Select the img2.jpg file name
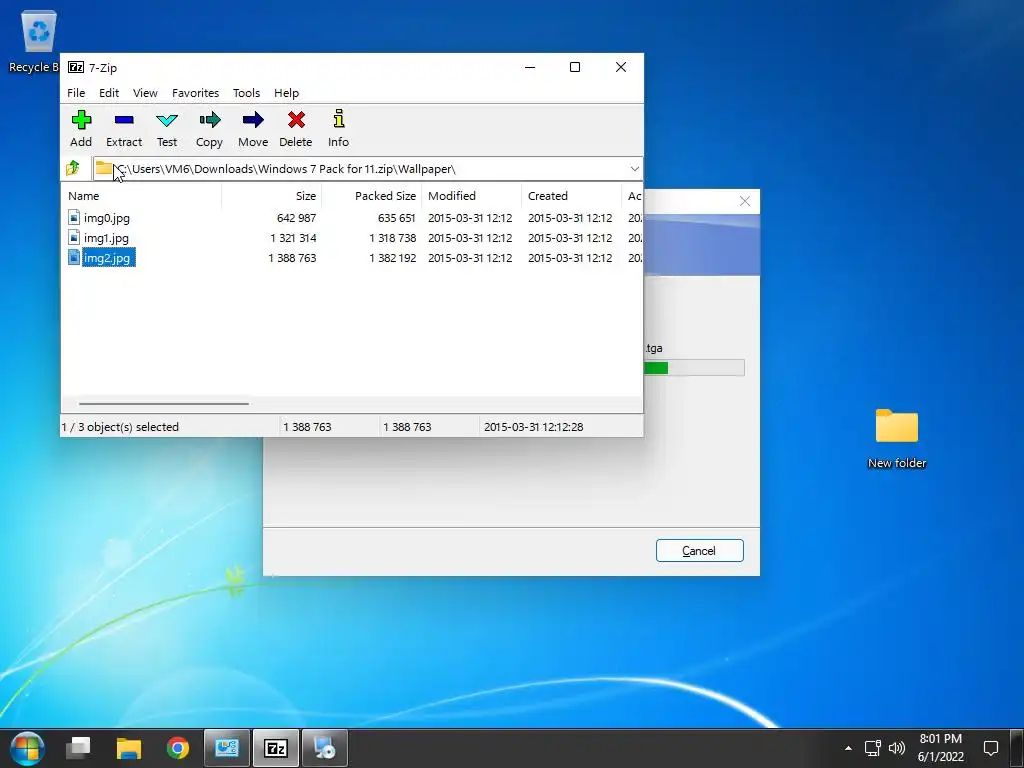The height and width of the screenshot is (768, 1024). click(x=107, y=258)
